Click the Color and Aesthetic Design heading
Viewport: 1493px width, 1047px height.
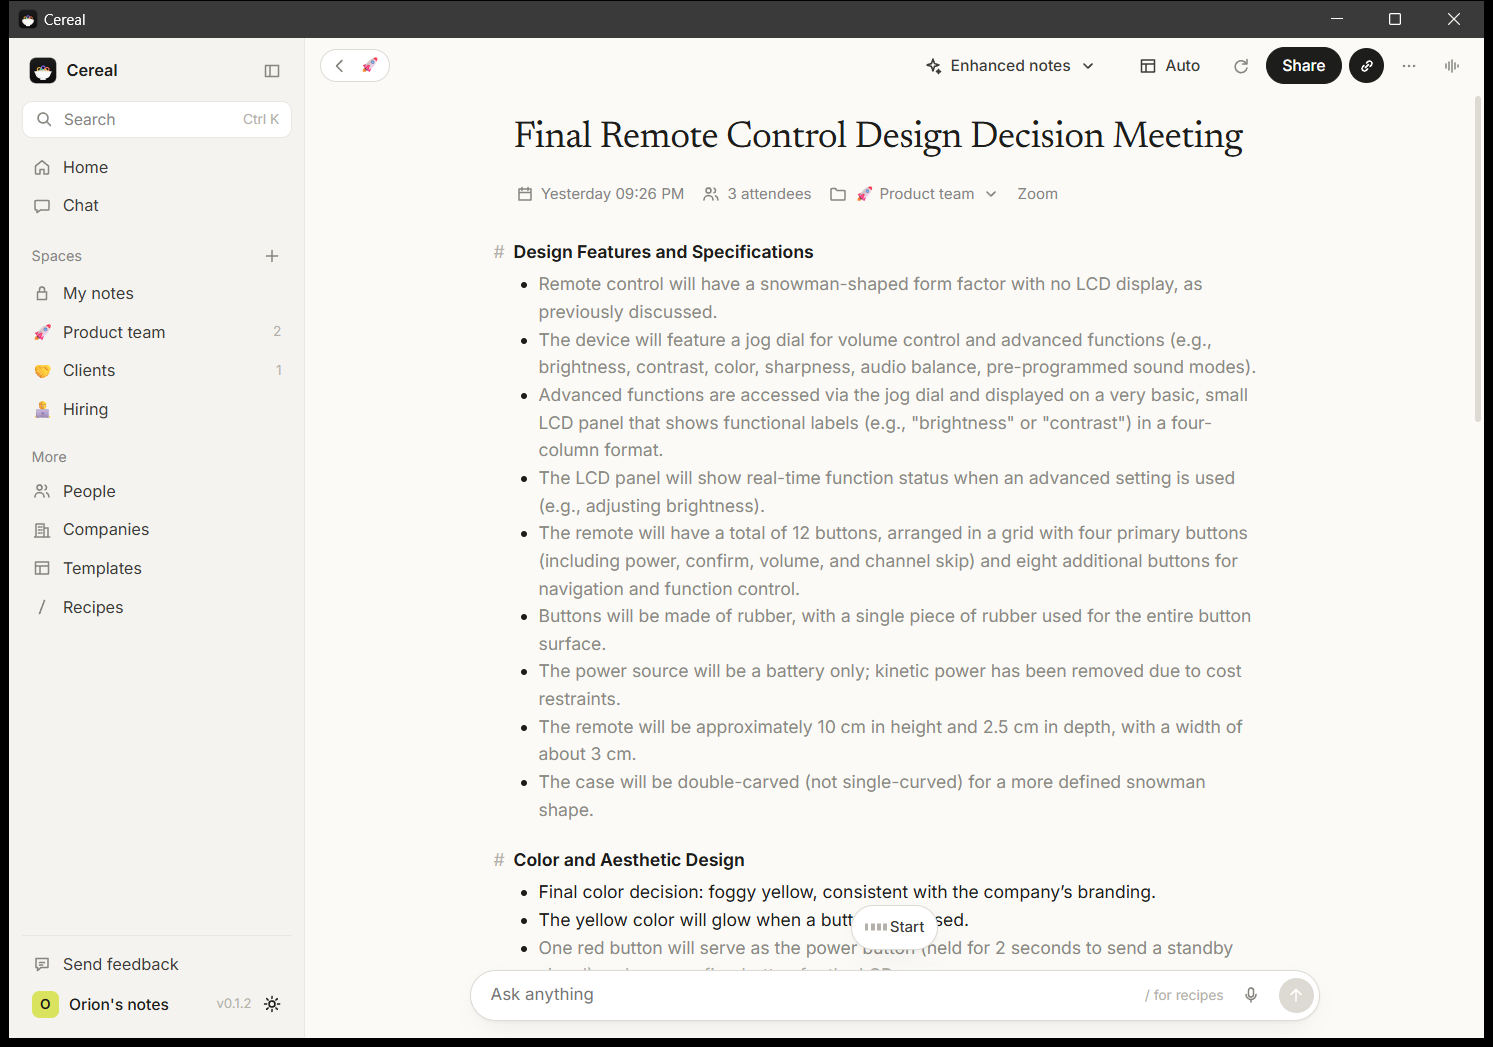pos(629,860)
